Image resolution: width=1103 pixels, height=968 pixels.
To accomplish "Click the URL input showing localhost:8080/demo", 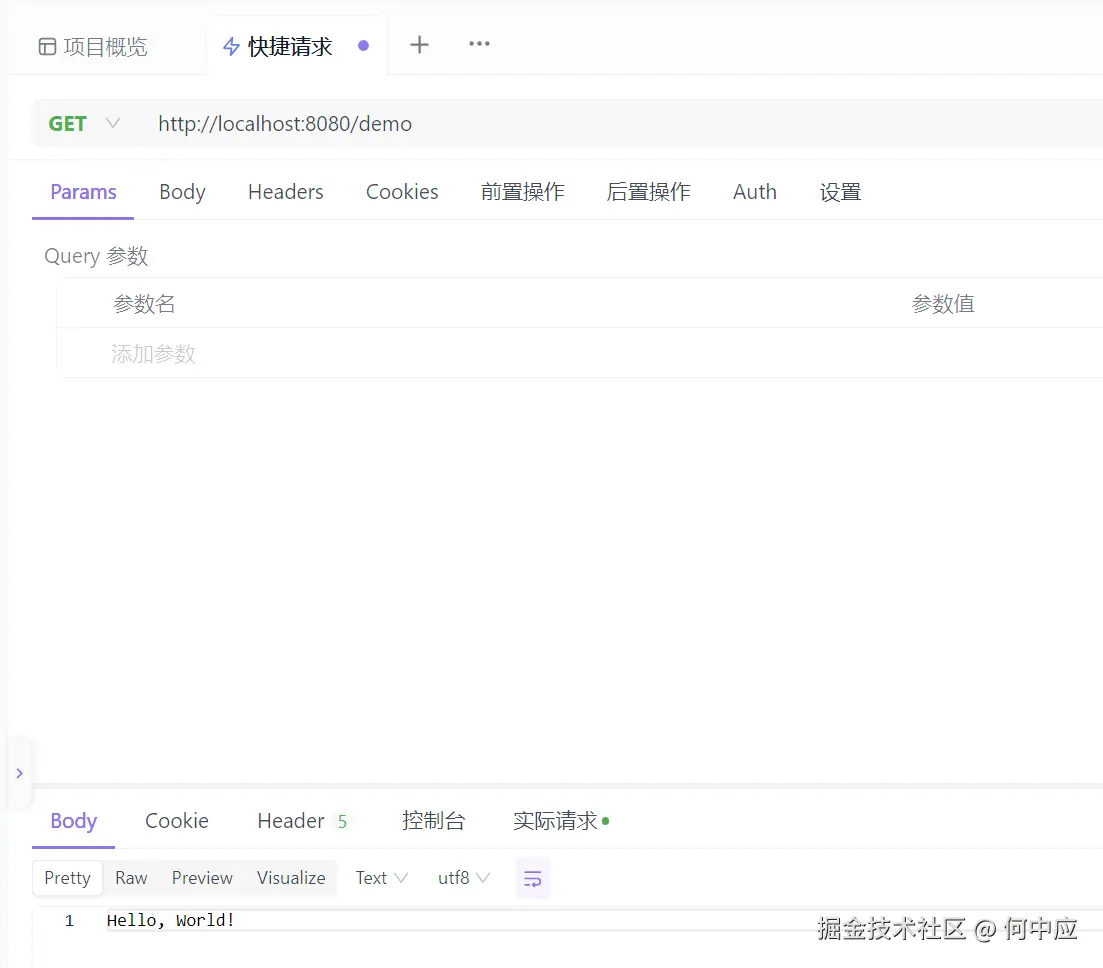I will pyautogui.click(x=285, y=123).
